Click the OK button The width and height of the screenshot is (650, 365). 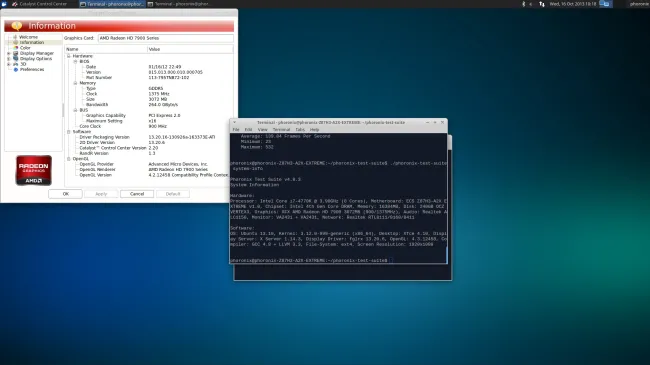coord(65,194)
